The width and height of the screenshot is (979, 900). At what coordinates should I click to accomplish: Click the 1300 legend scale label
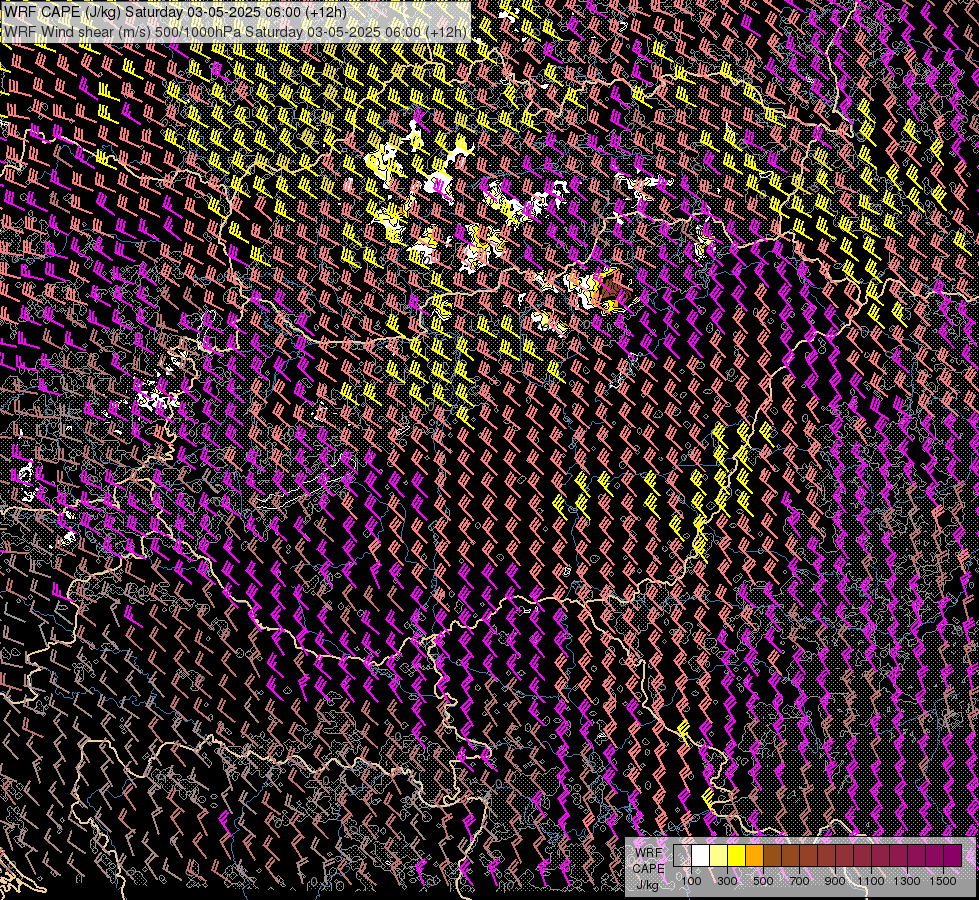907,881
